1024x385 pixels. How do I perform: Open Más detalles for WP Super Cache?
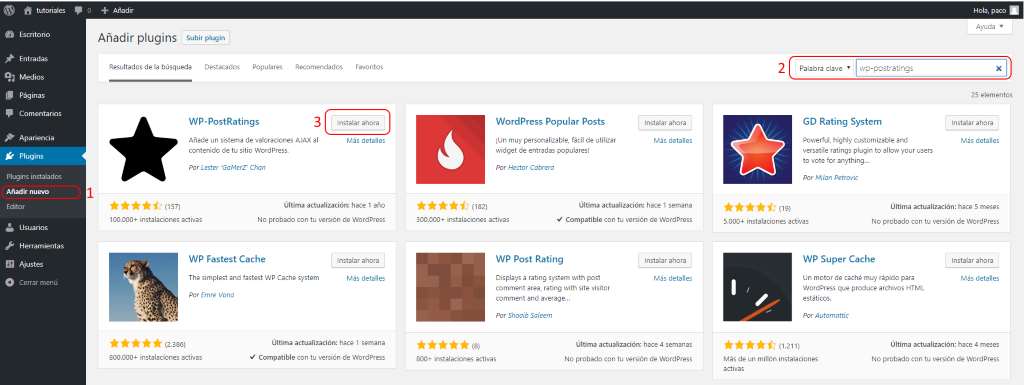click(x=980, y=278)
